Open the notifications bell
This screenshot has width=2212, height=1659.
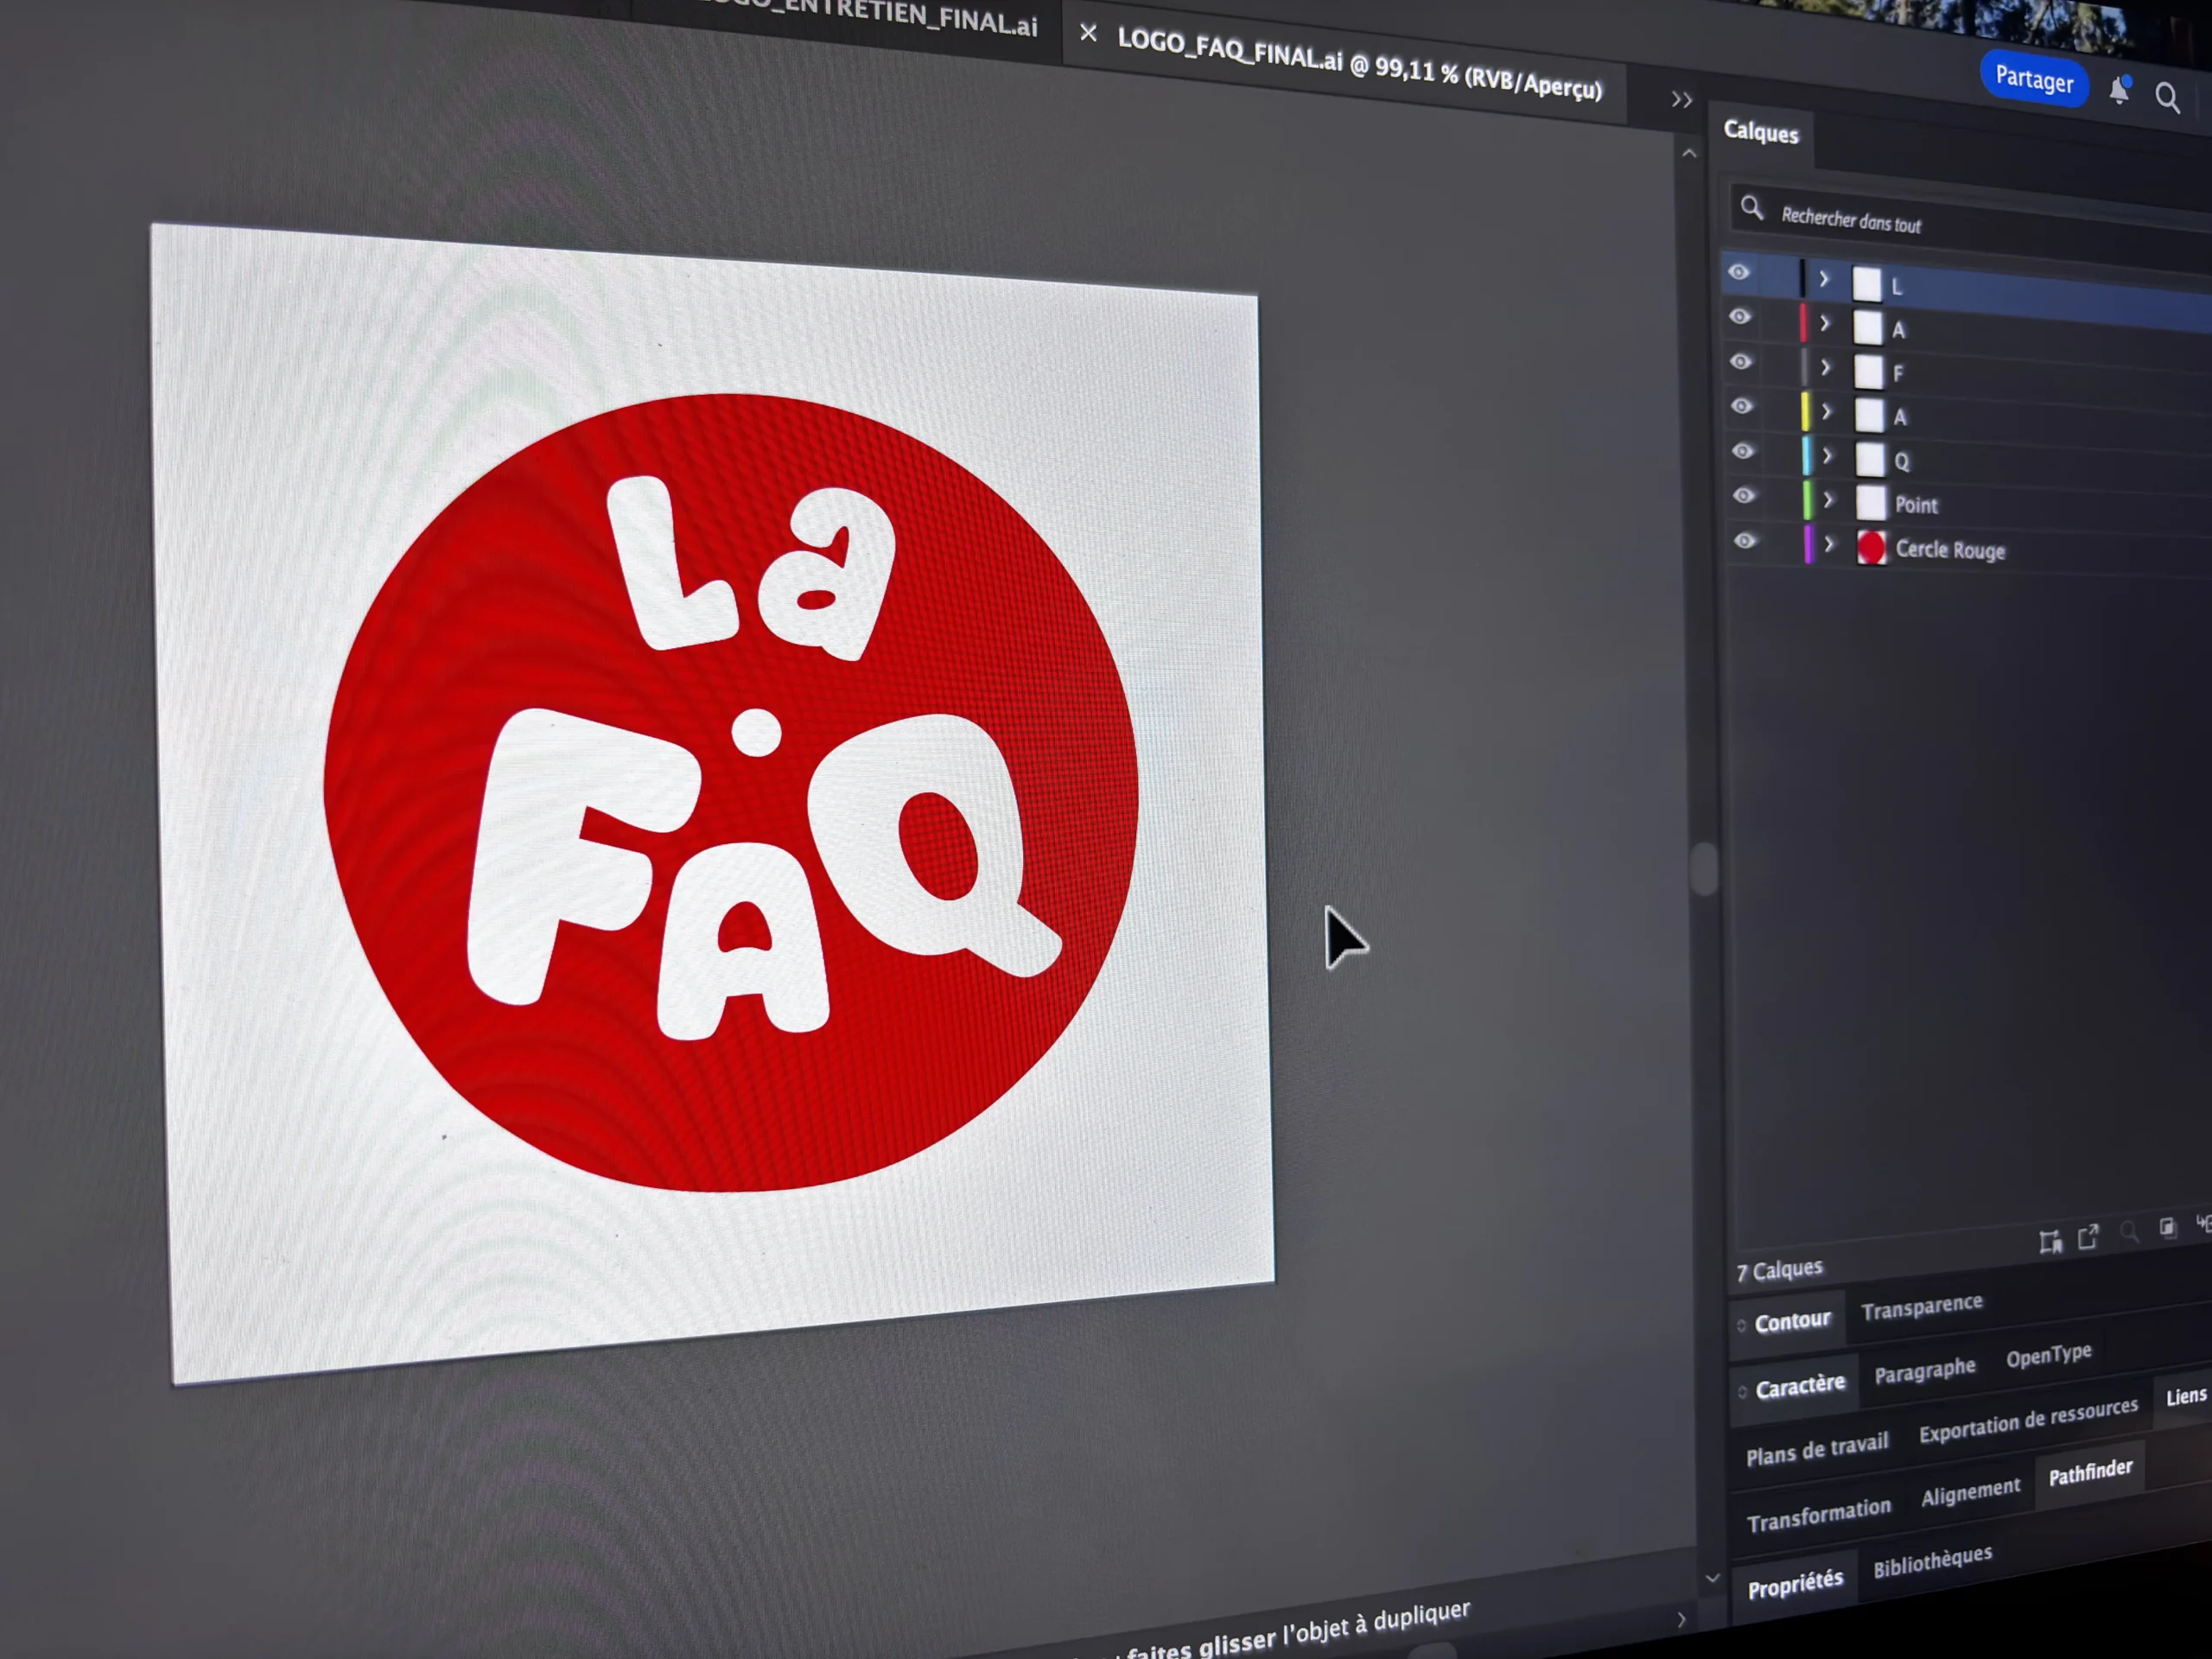coord(2119,91)
